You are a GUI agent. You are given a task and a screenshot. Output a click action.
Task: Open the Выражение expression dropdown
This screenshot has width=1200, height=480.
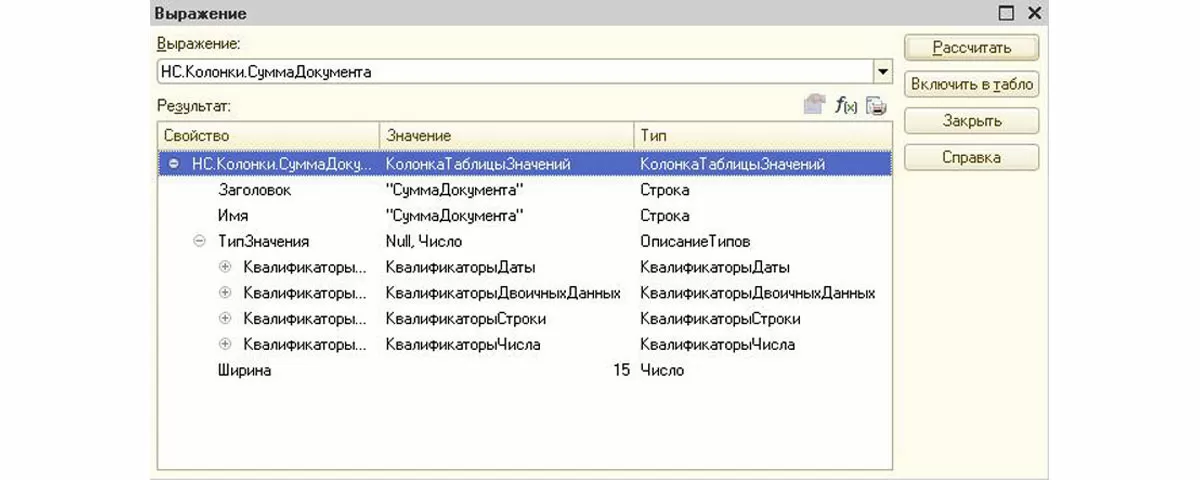click(x=882, y=72)
